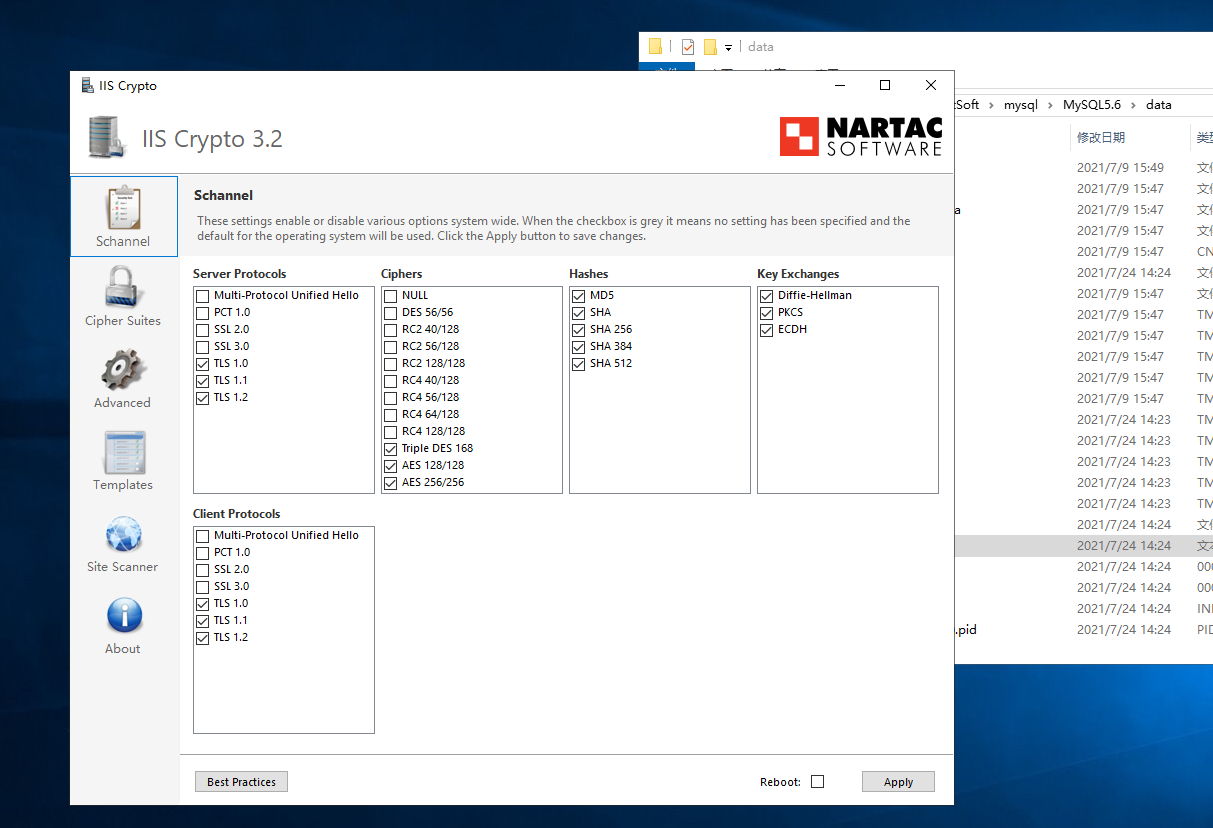
Task: Toggle the SHA 256 hash
Action: [x=579, y=330]
